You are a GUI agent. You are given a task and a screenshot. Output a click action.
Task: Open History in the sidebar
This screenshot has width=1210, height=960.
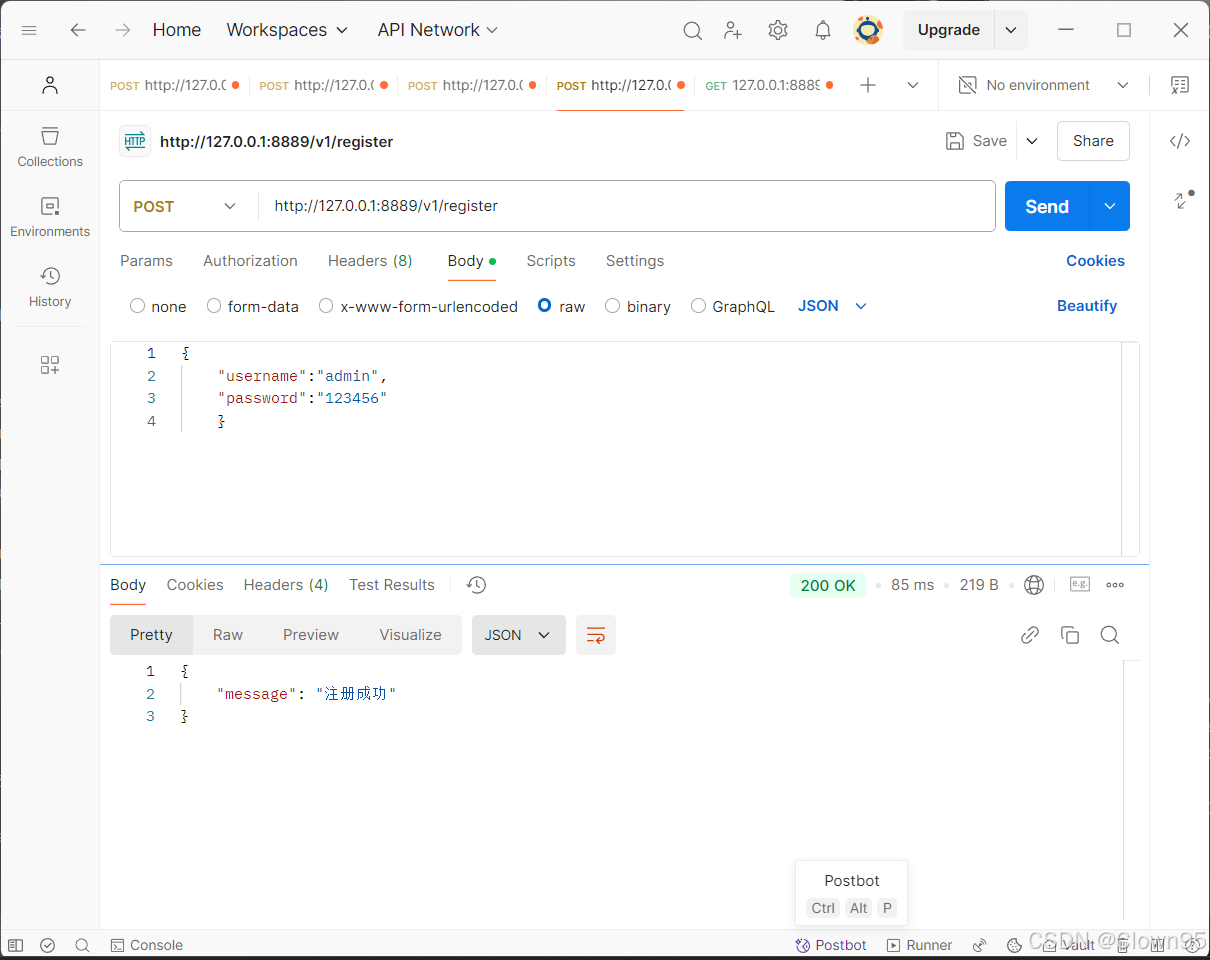tap(50, 287)
